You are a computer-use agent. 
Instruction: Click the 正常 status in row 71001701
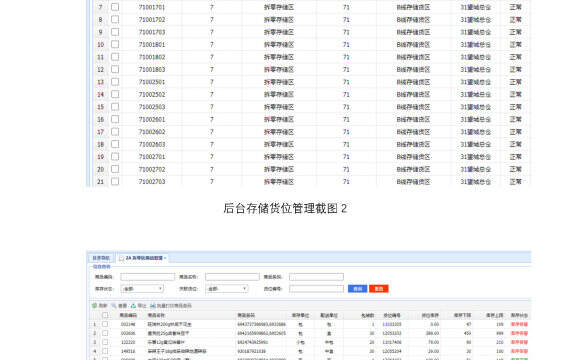click(x=515, y=7)
